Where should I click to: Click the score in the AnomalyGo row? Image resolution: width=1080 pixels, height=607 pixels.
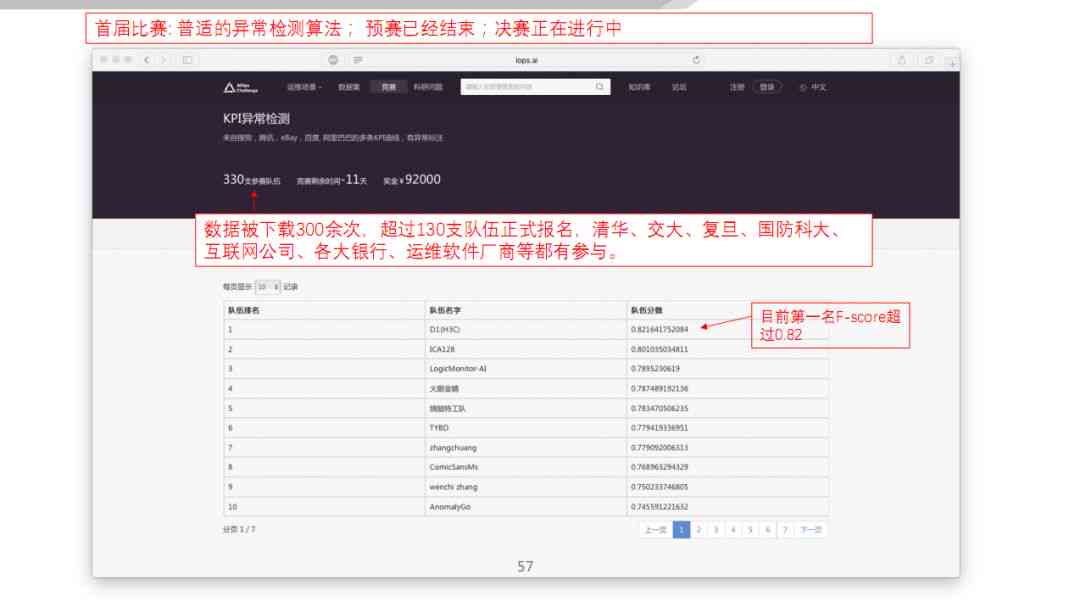coord(659,507)
